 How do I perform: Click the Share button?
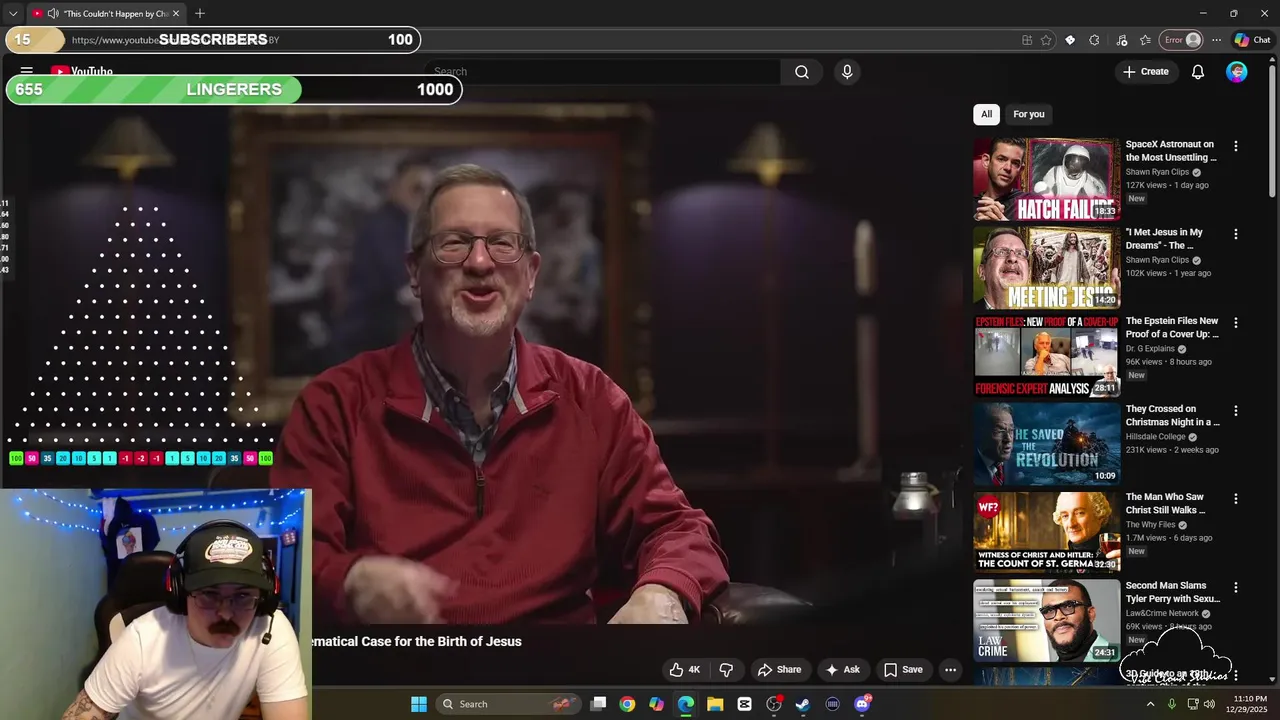click(x=779, y=670)
